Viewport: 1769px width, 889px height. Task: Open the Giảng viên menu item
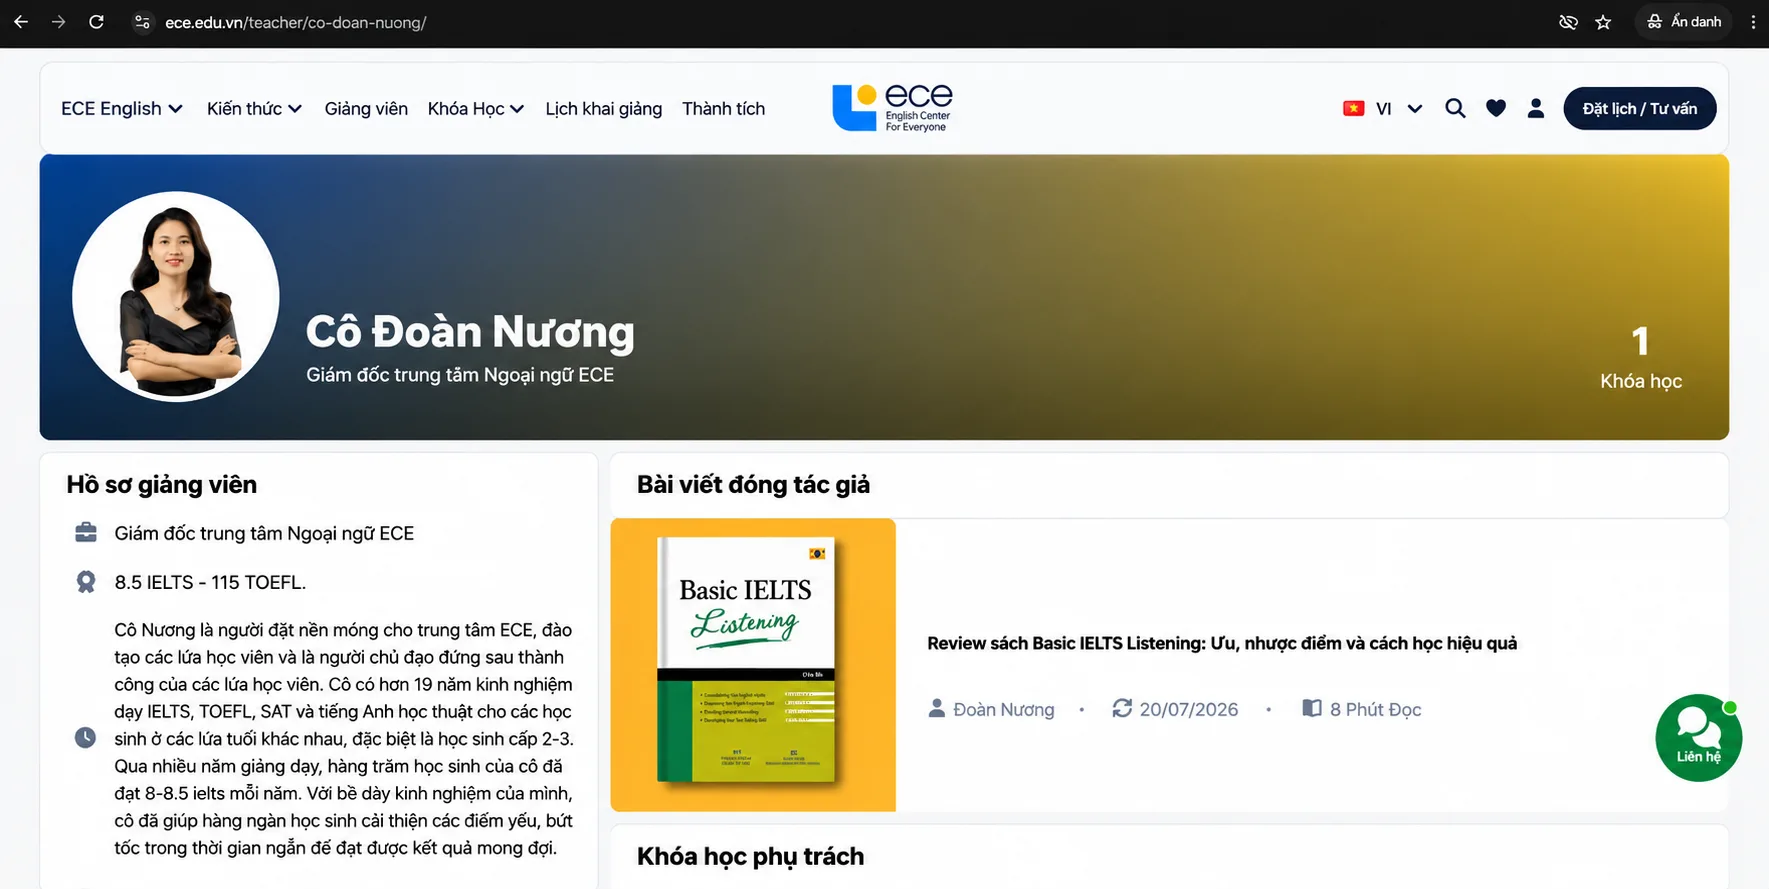[x=366, y=109]
